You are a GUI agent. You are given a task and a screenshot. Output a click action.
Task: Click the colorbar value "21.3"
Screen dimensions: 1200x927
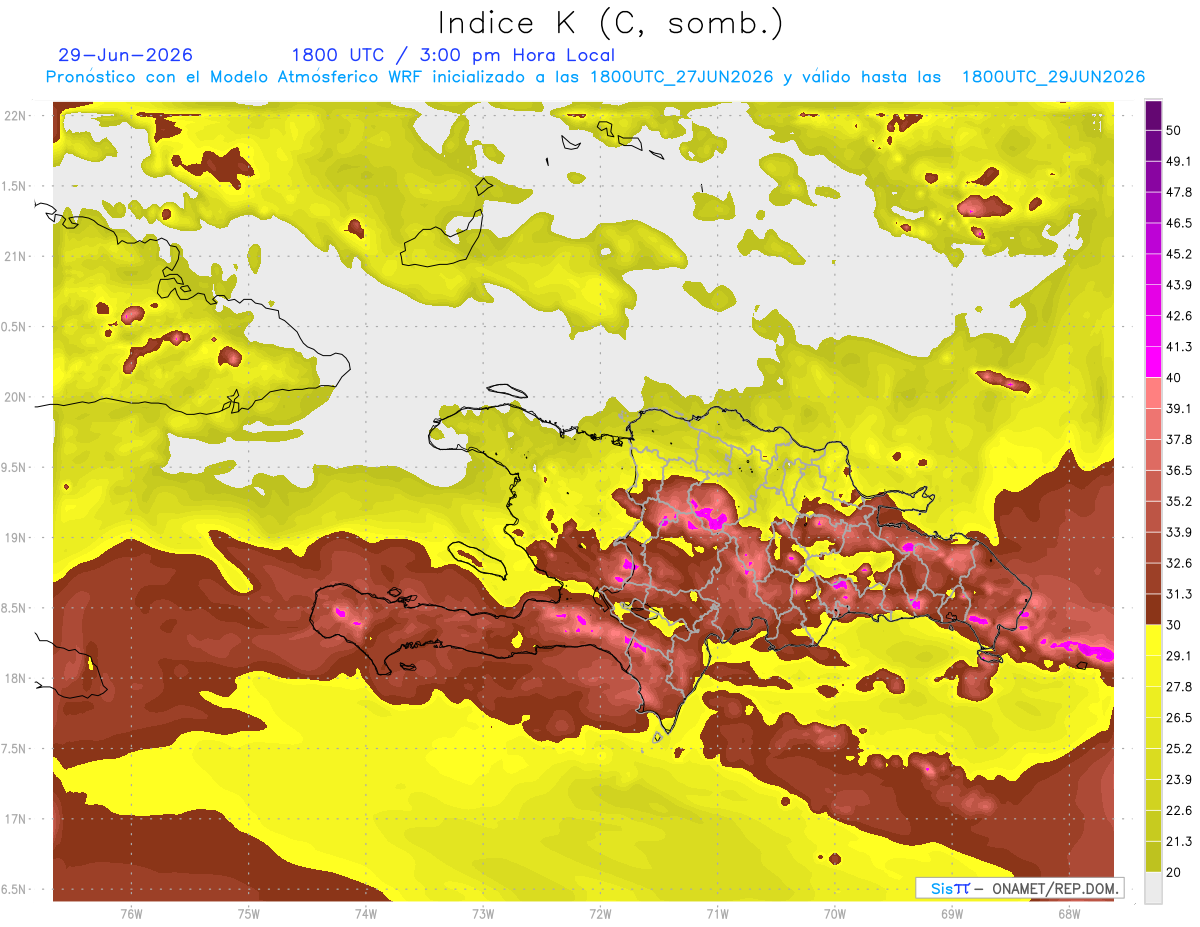1178,841
